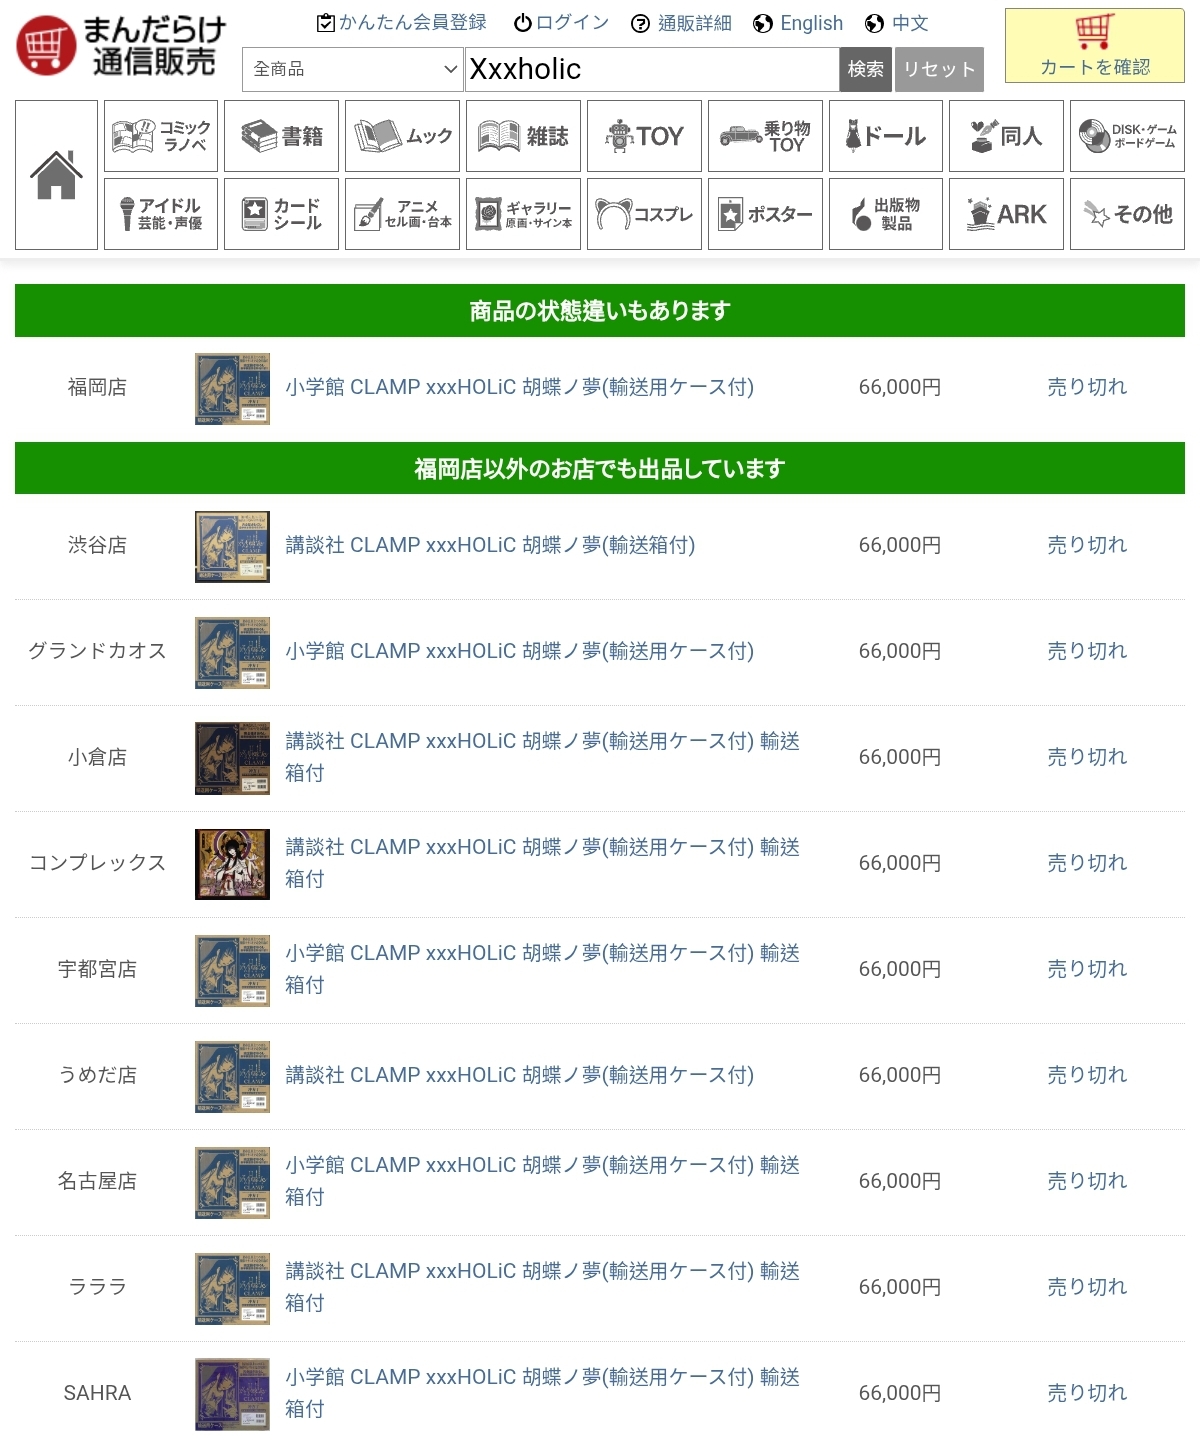Open the その他 other category
The width and height of the screenshot is (1200, 1442).
coord(1127,214)
